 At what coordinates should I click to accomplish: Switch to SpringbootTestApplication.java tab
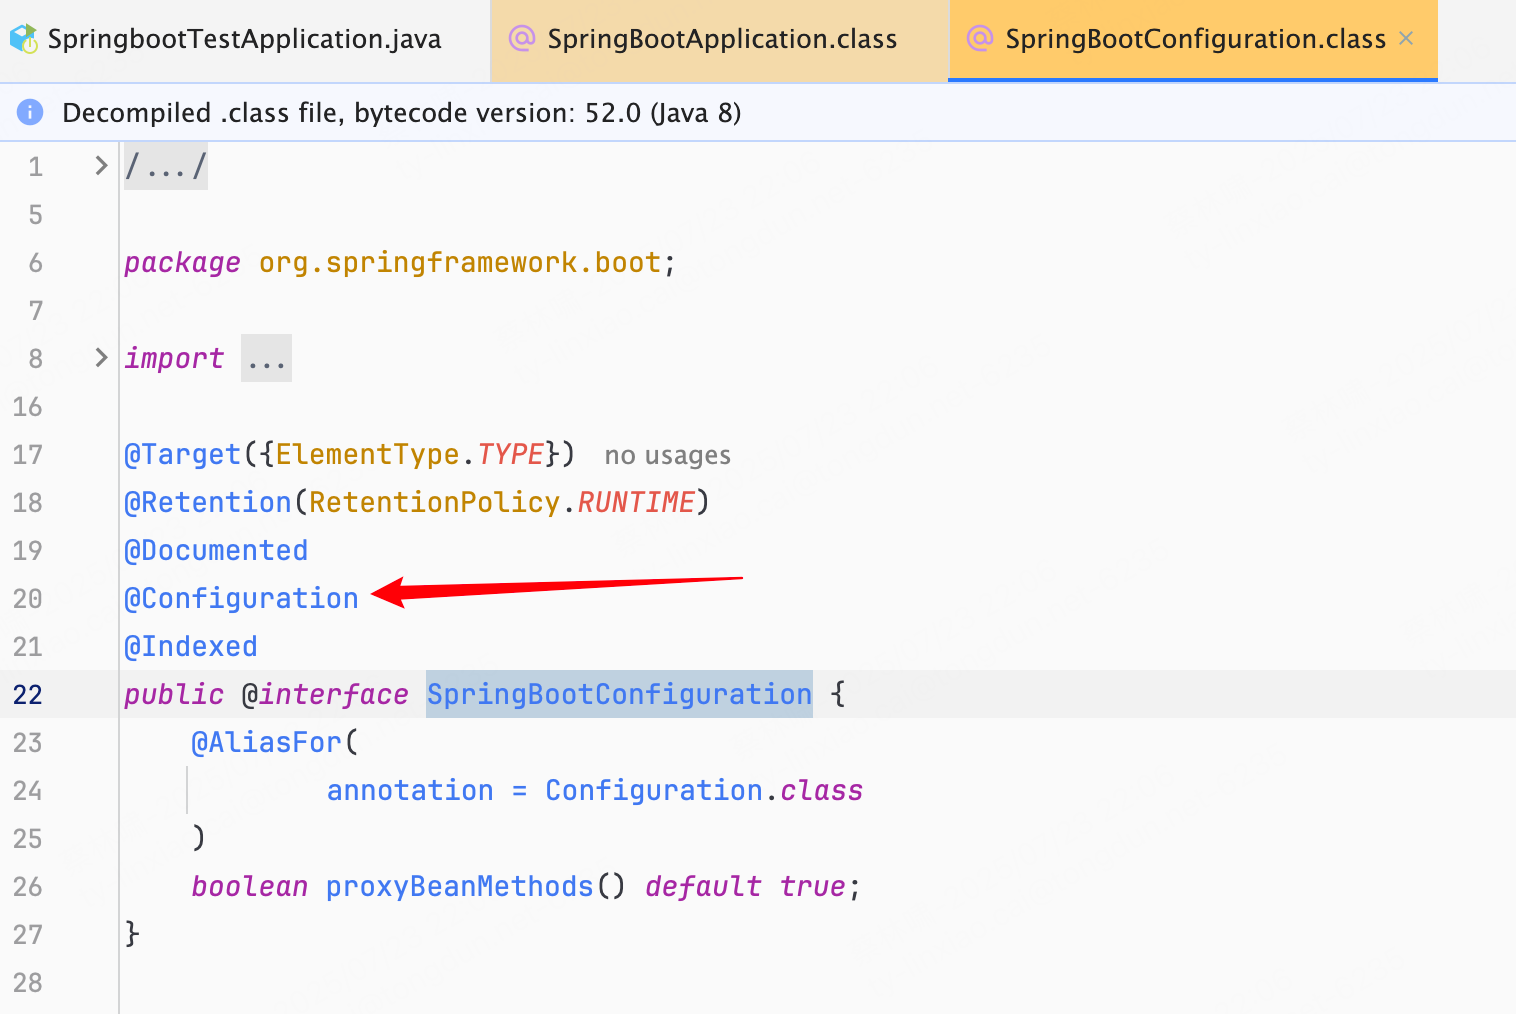(244, 40)
